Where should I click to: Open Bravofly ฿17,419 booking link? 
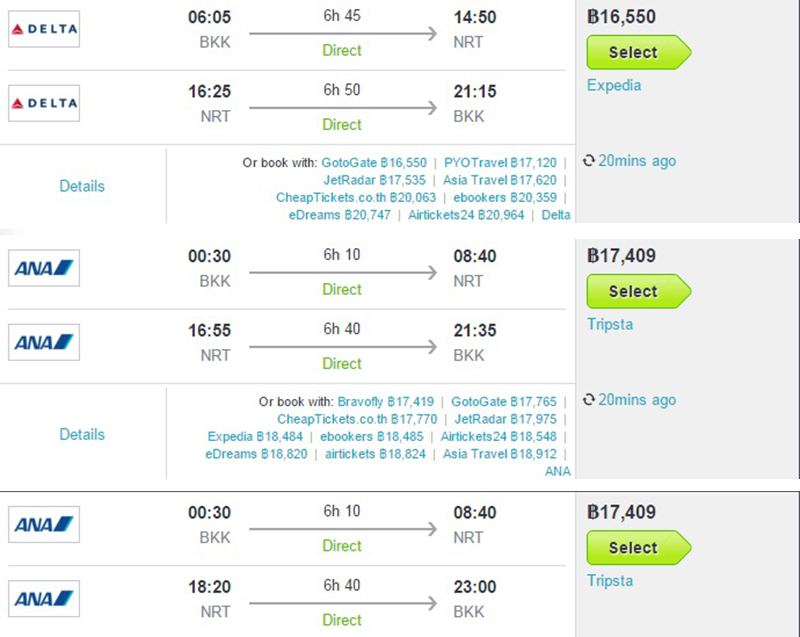[386, 401]
